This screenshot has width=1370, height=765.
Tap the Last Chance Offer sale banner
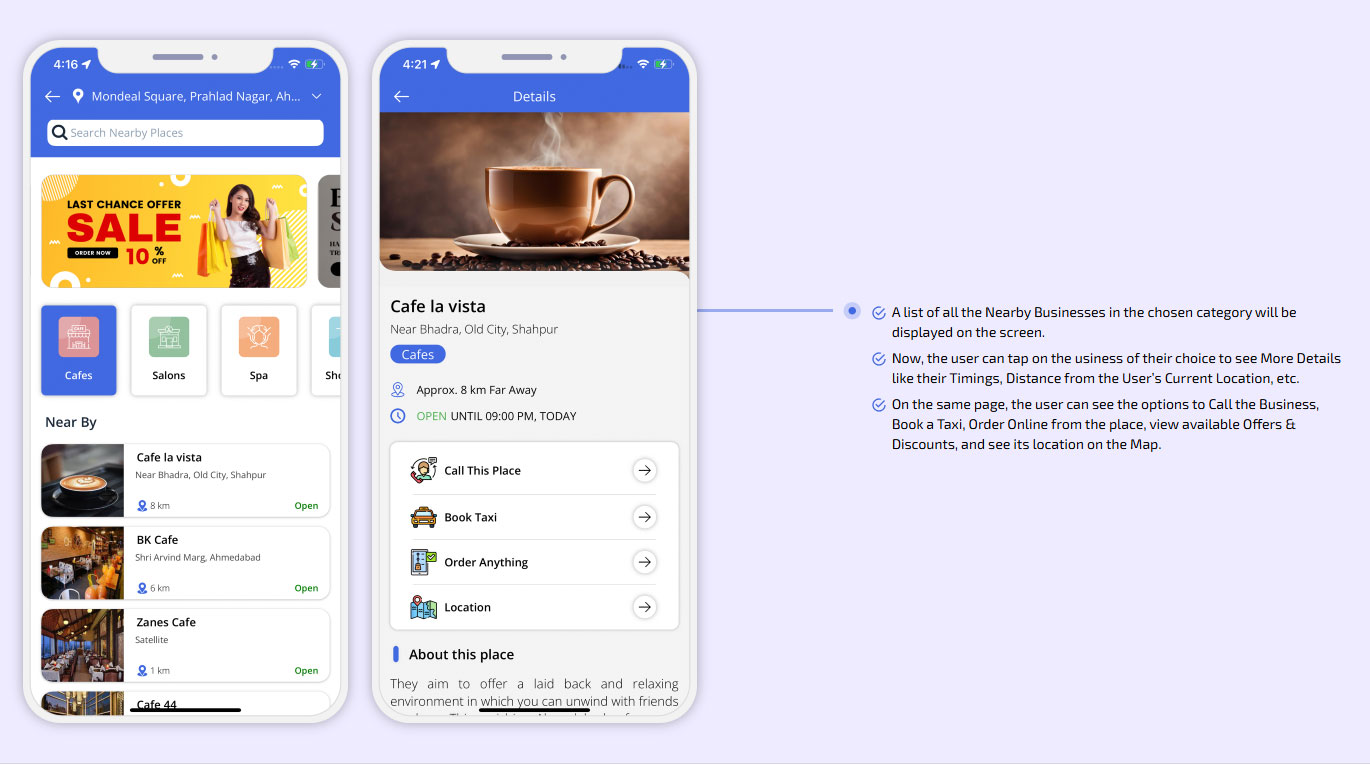pyautogui.click(x=174, y=231)
